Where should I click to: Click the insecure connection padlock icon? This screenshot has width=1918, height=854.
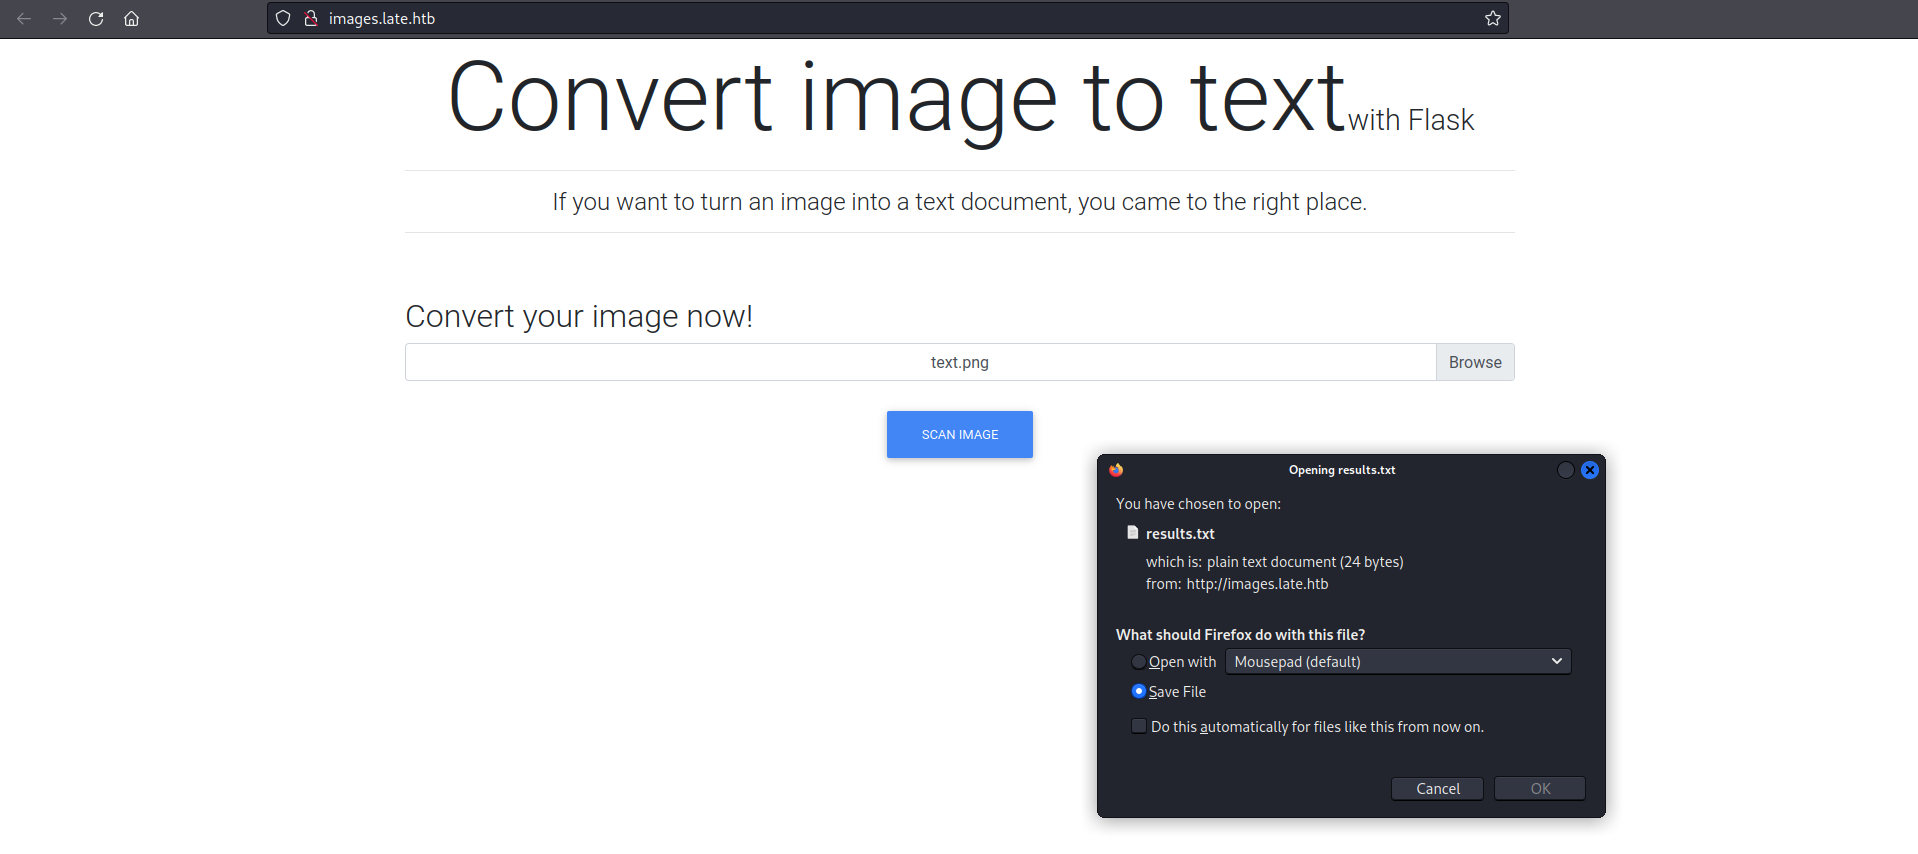click(311, 18)
